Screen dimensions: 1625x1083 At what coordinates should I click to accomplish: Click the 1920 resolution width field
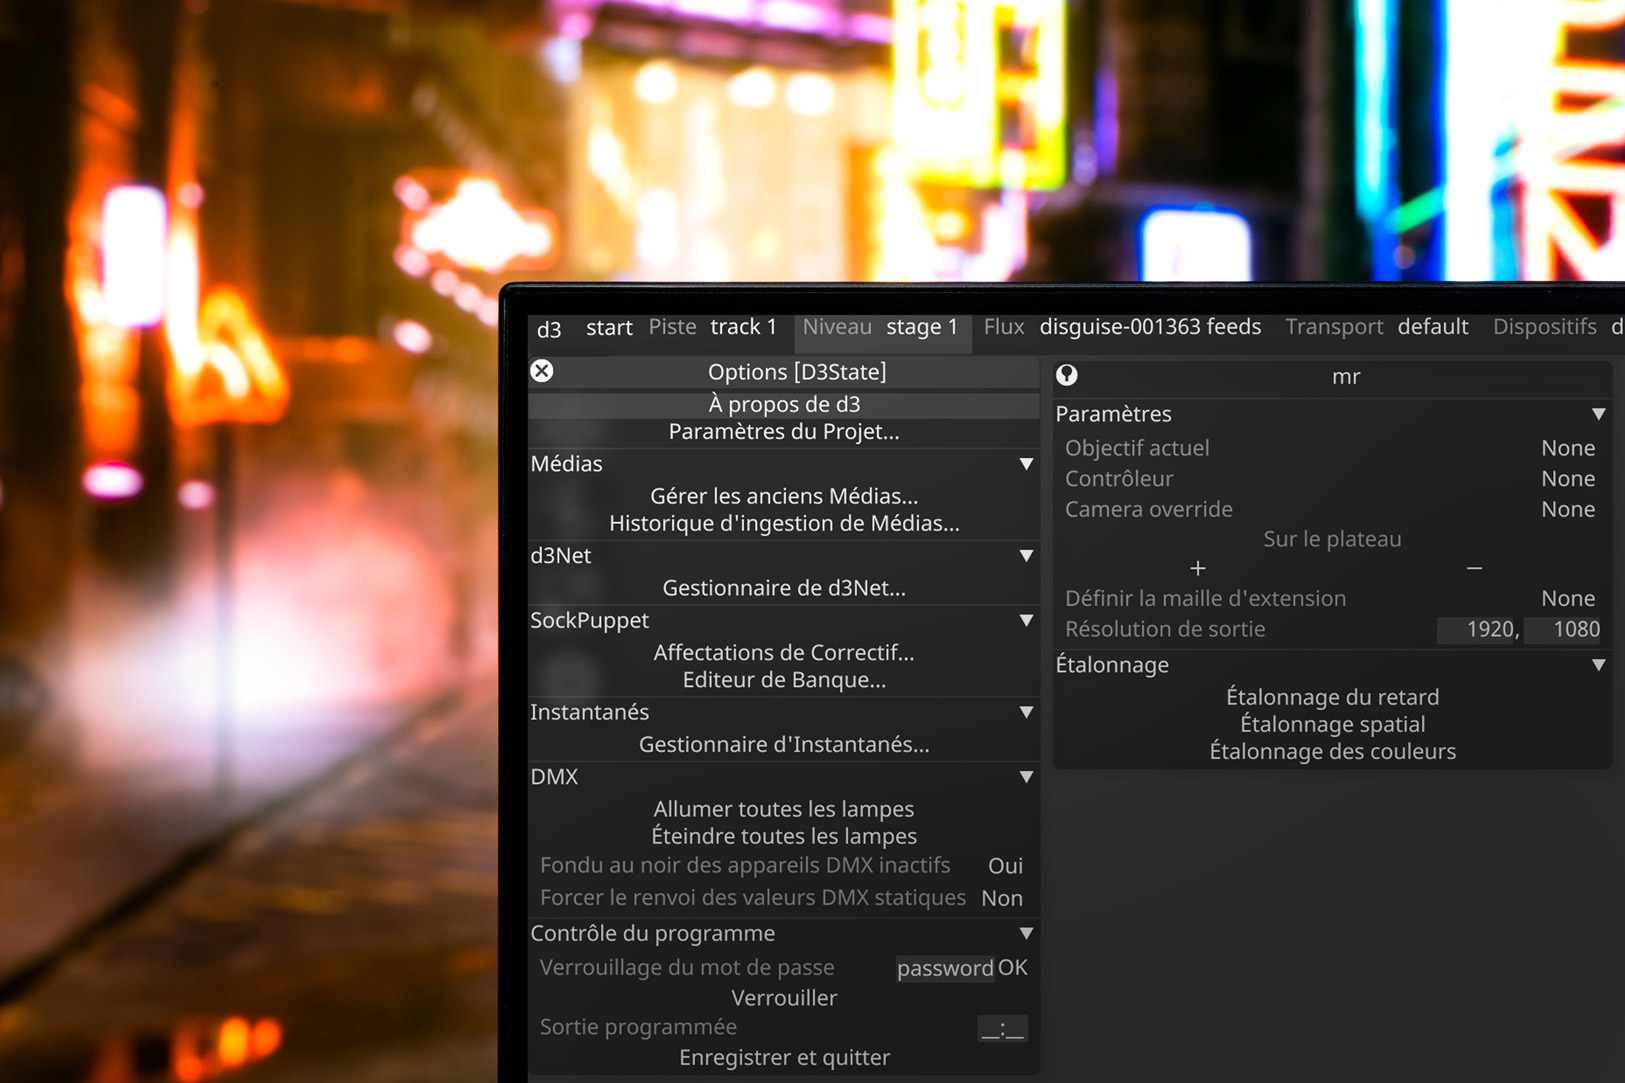coord(1479,630)
